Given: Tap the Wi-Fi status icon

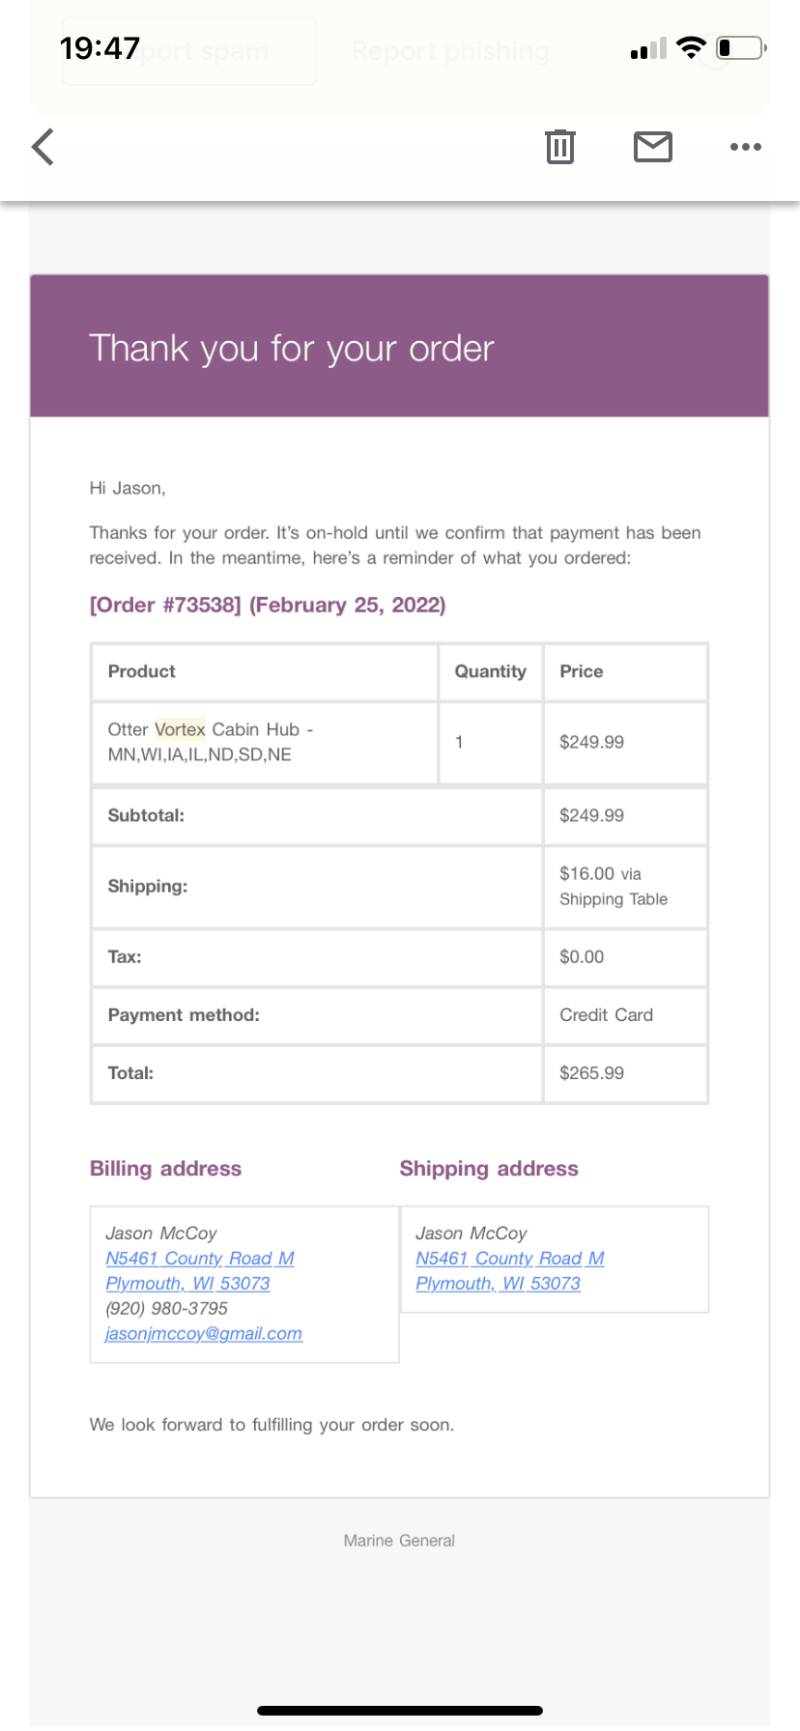Looking at the screenshot, I should (x=691, y=47).
